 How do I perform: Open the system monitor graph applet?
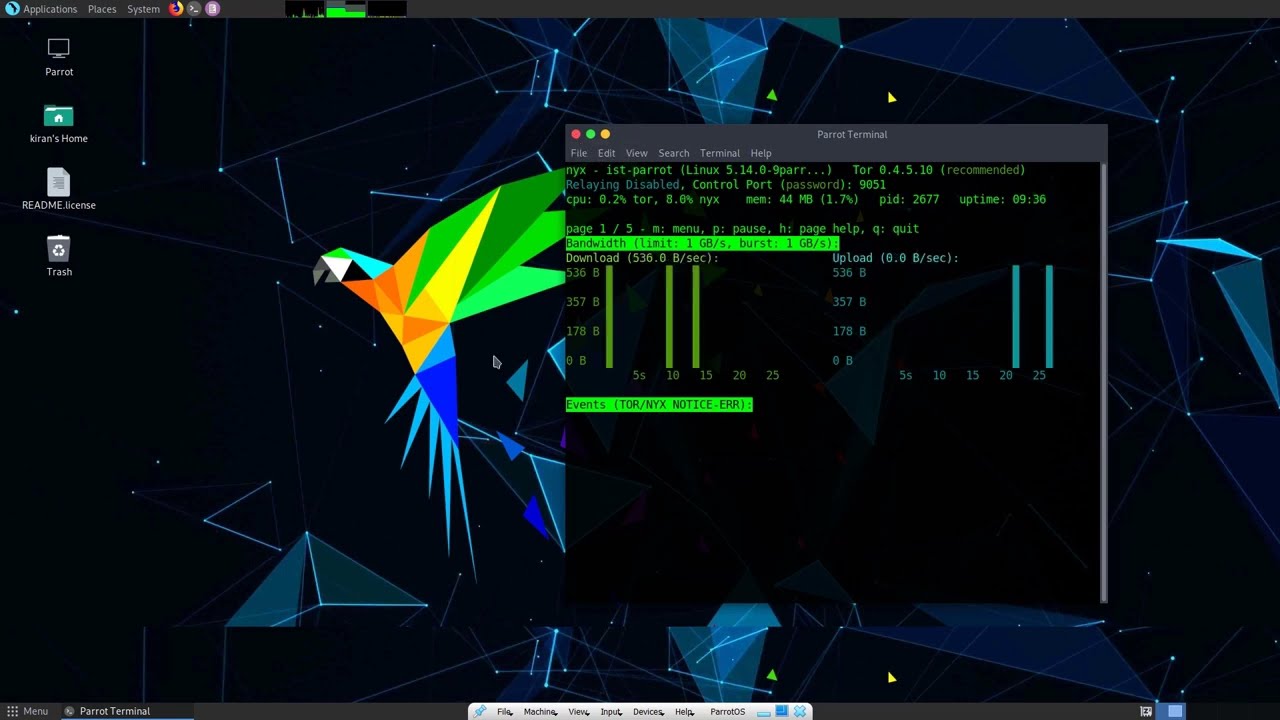pos(345,9)
